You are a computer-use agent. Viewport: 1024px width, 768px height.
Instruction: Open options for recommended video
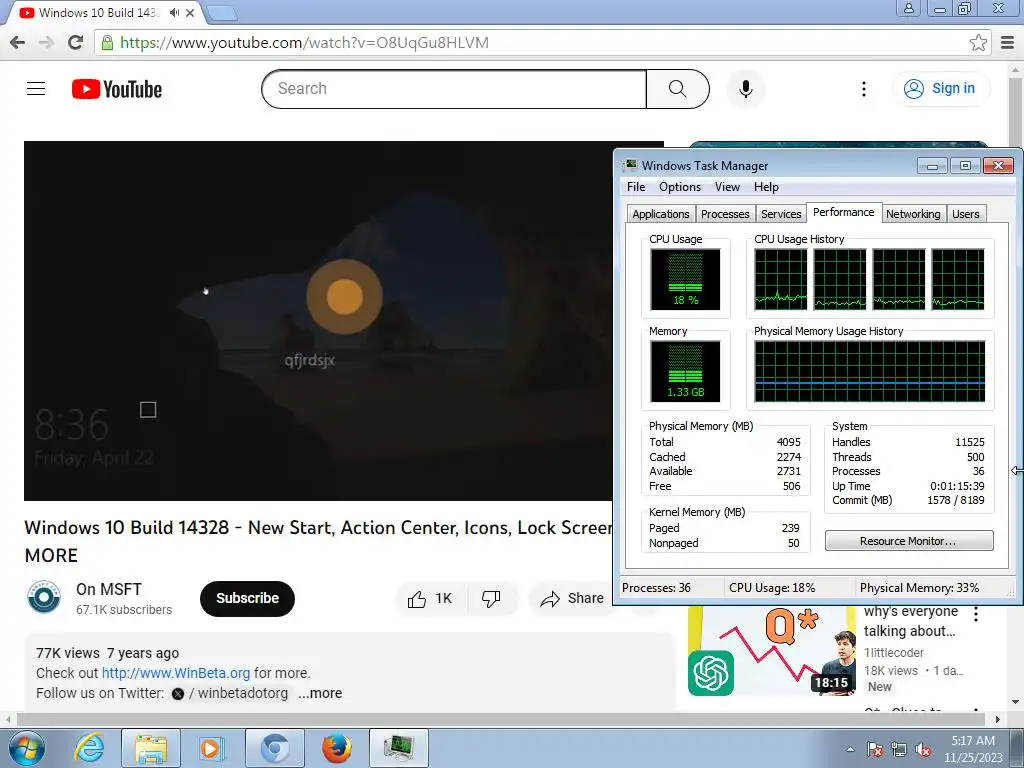tap(976, 614)
